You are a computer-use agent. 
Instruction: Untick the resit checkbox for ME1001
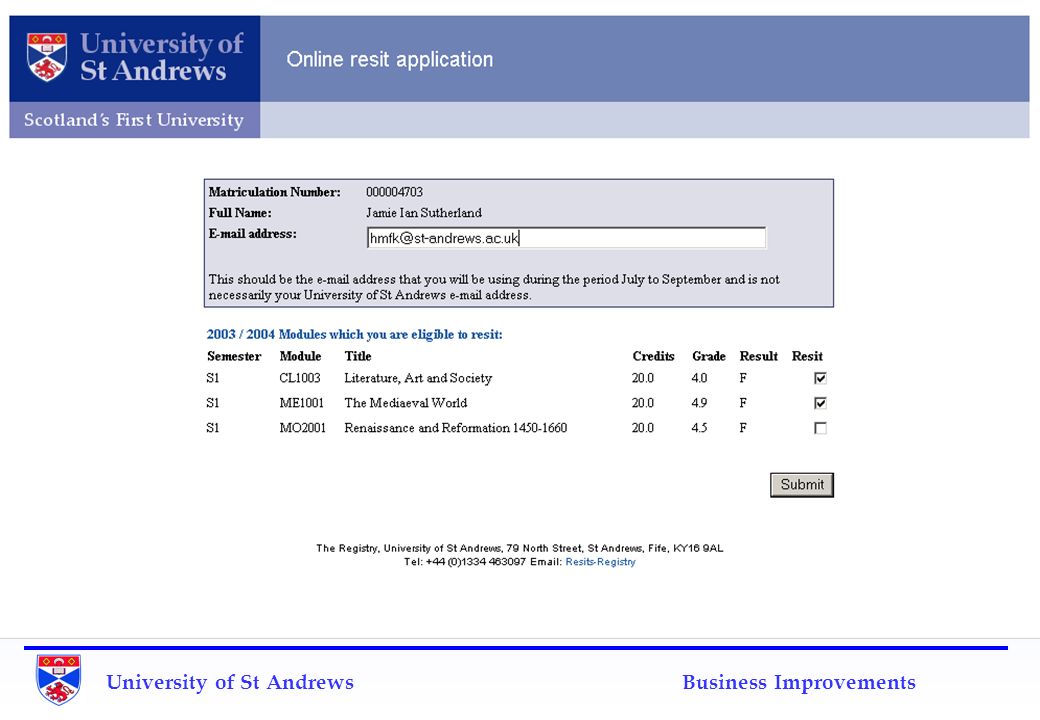click(820, 403)
